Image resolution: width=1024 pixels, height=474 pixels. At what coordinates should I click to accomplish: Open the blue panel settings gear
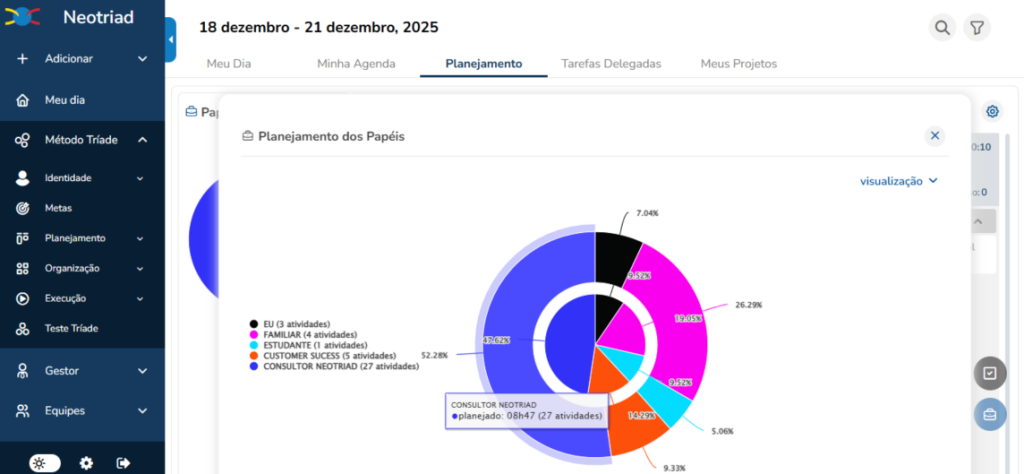[993, 111]
